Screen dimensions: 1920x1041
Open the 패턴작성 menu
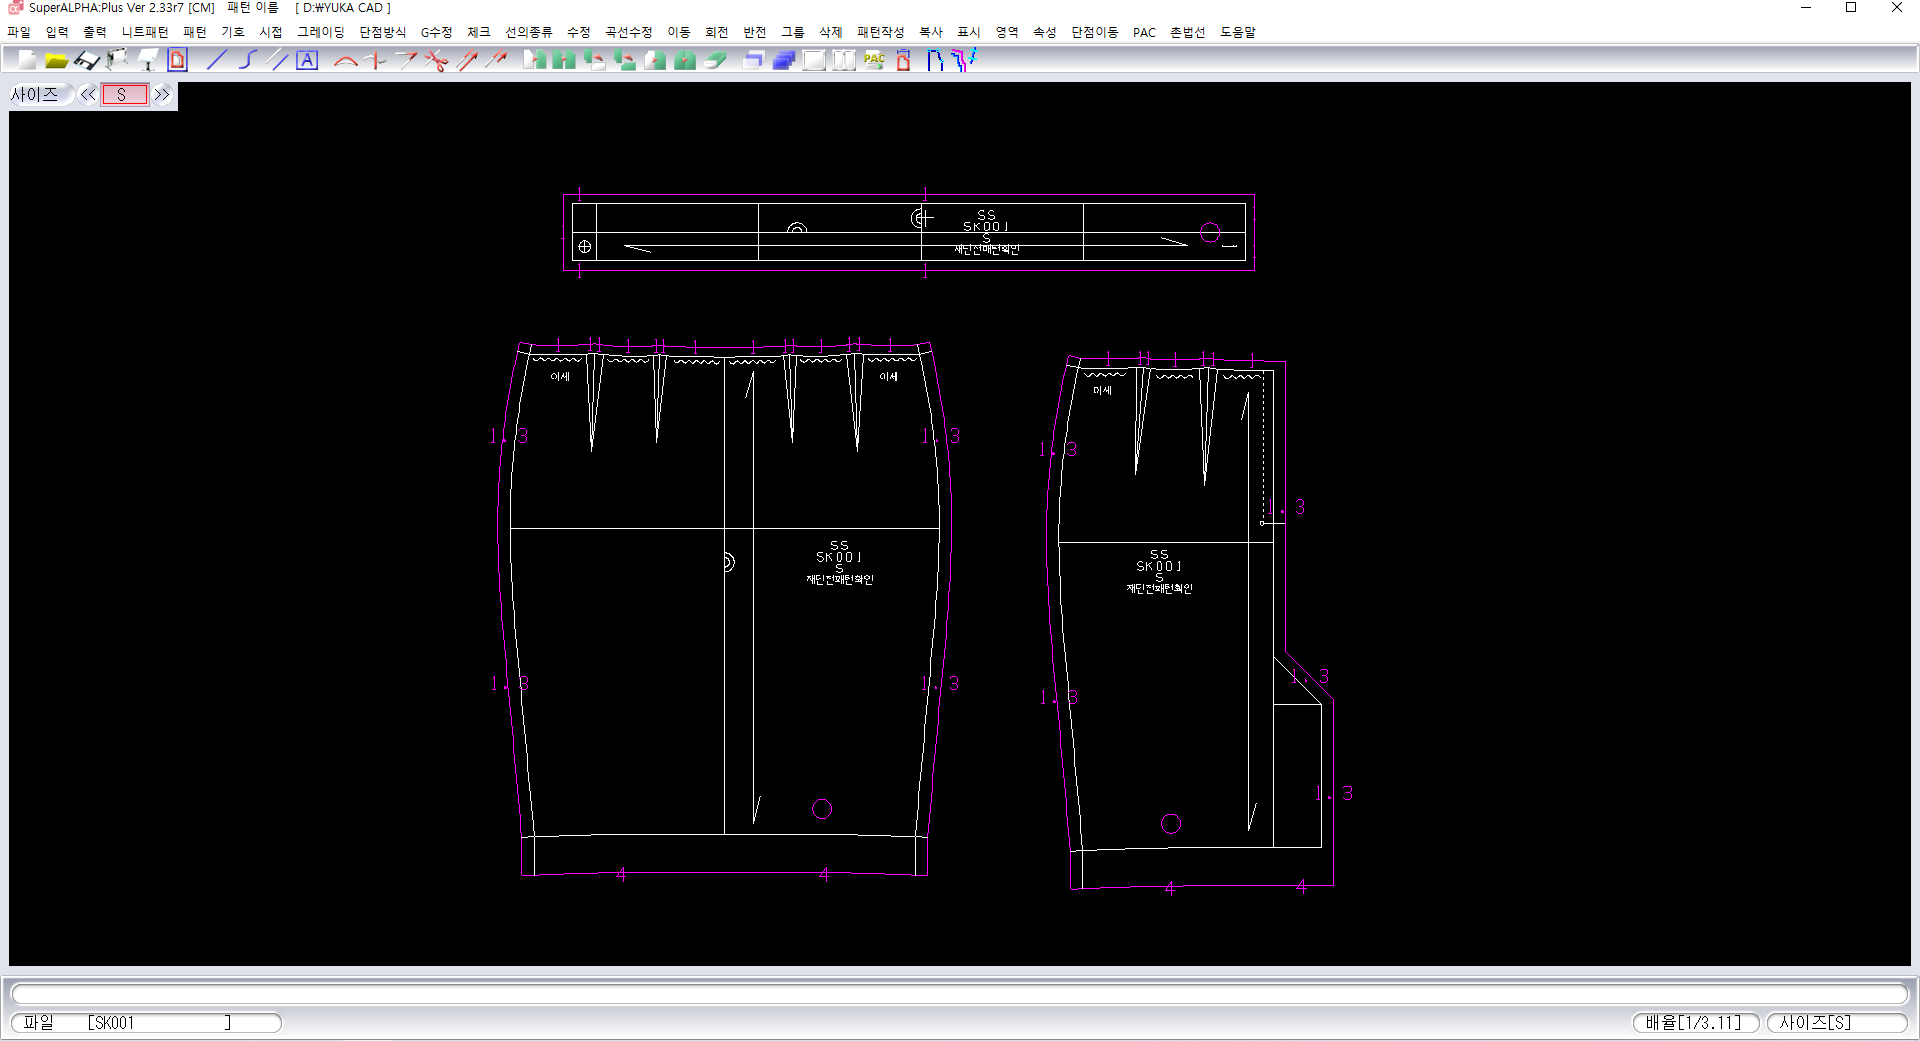(880, 32)
